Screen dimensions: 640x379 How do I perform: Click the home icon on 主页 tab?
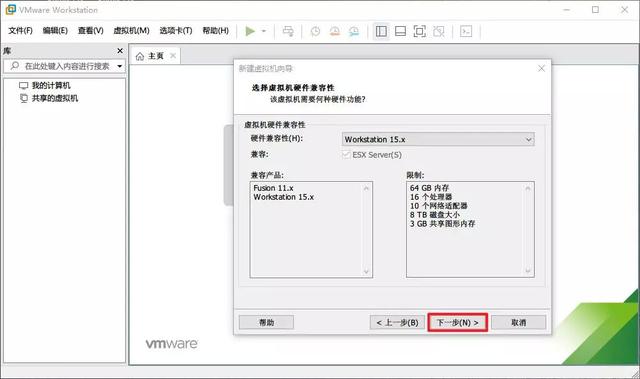[x=140, y=56]
